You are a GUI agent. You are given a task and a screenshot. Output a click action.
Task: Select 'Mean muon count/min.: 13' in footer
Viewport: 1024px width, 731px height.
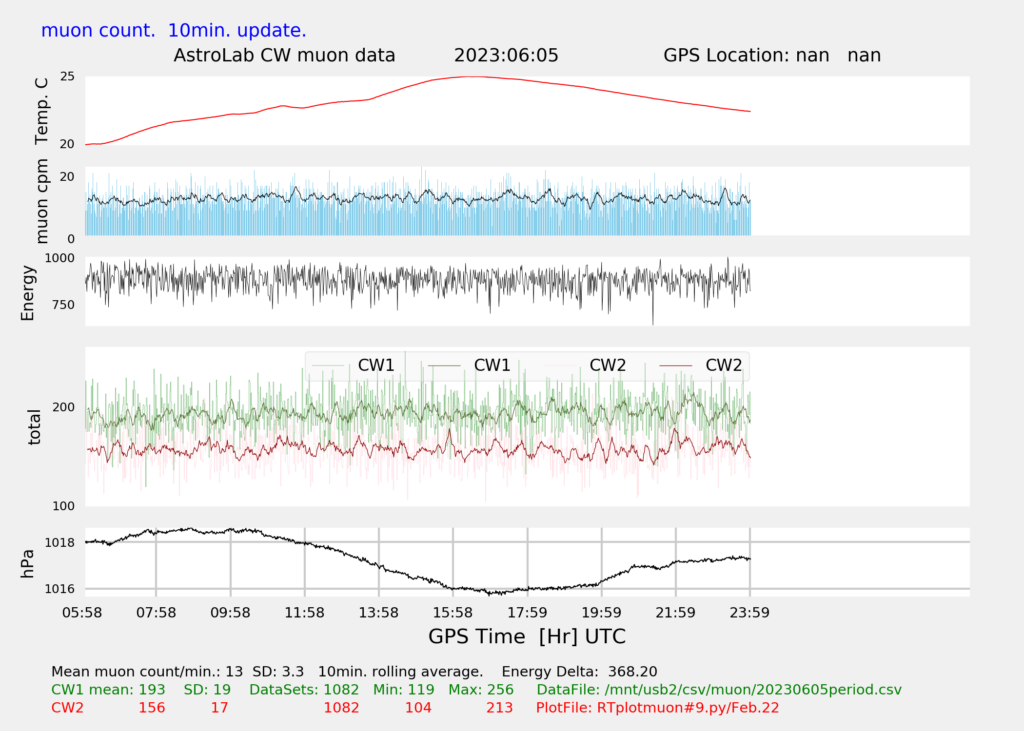[x=147, y=672]
